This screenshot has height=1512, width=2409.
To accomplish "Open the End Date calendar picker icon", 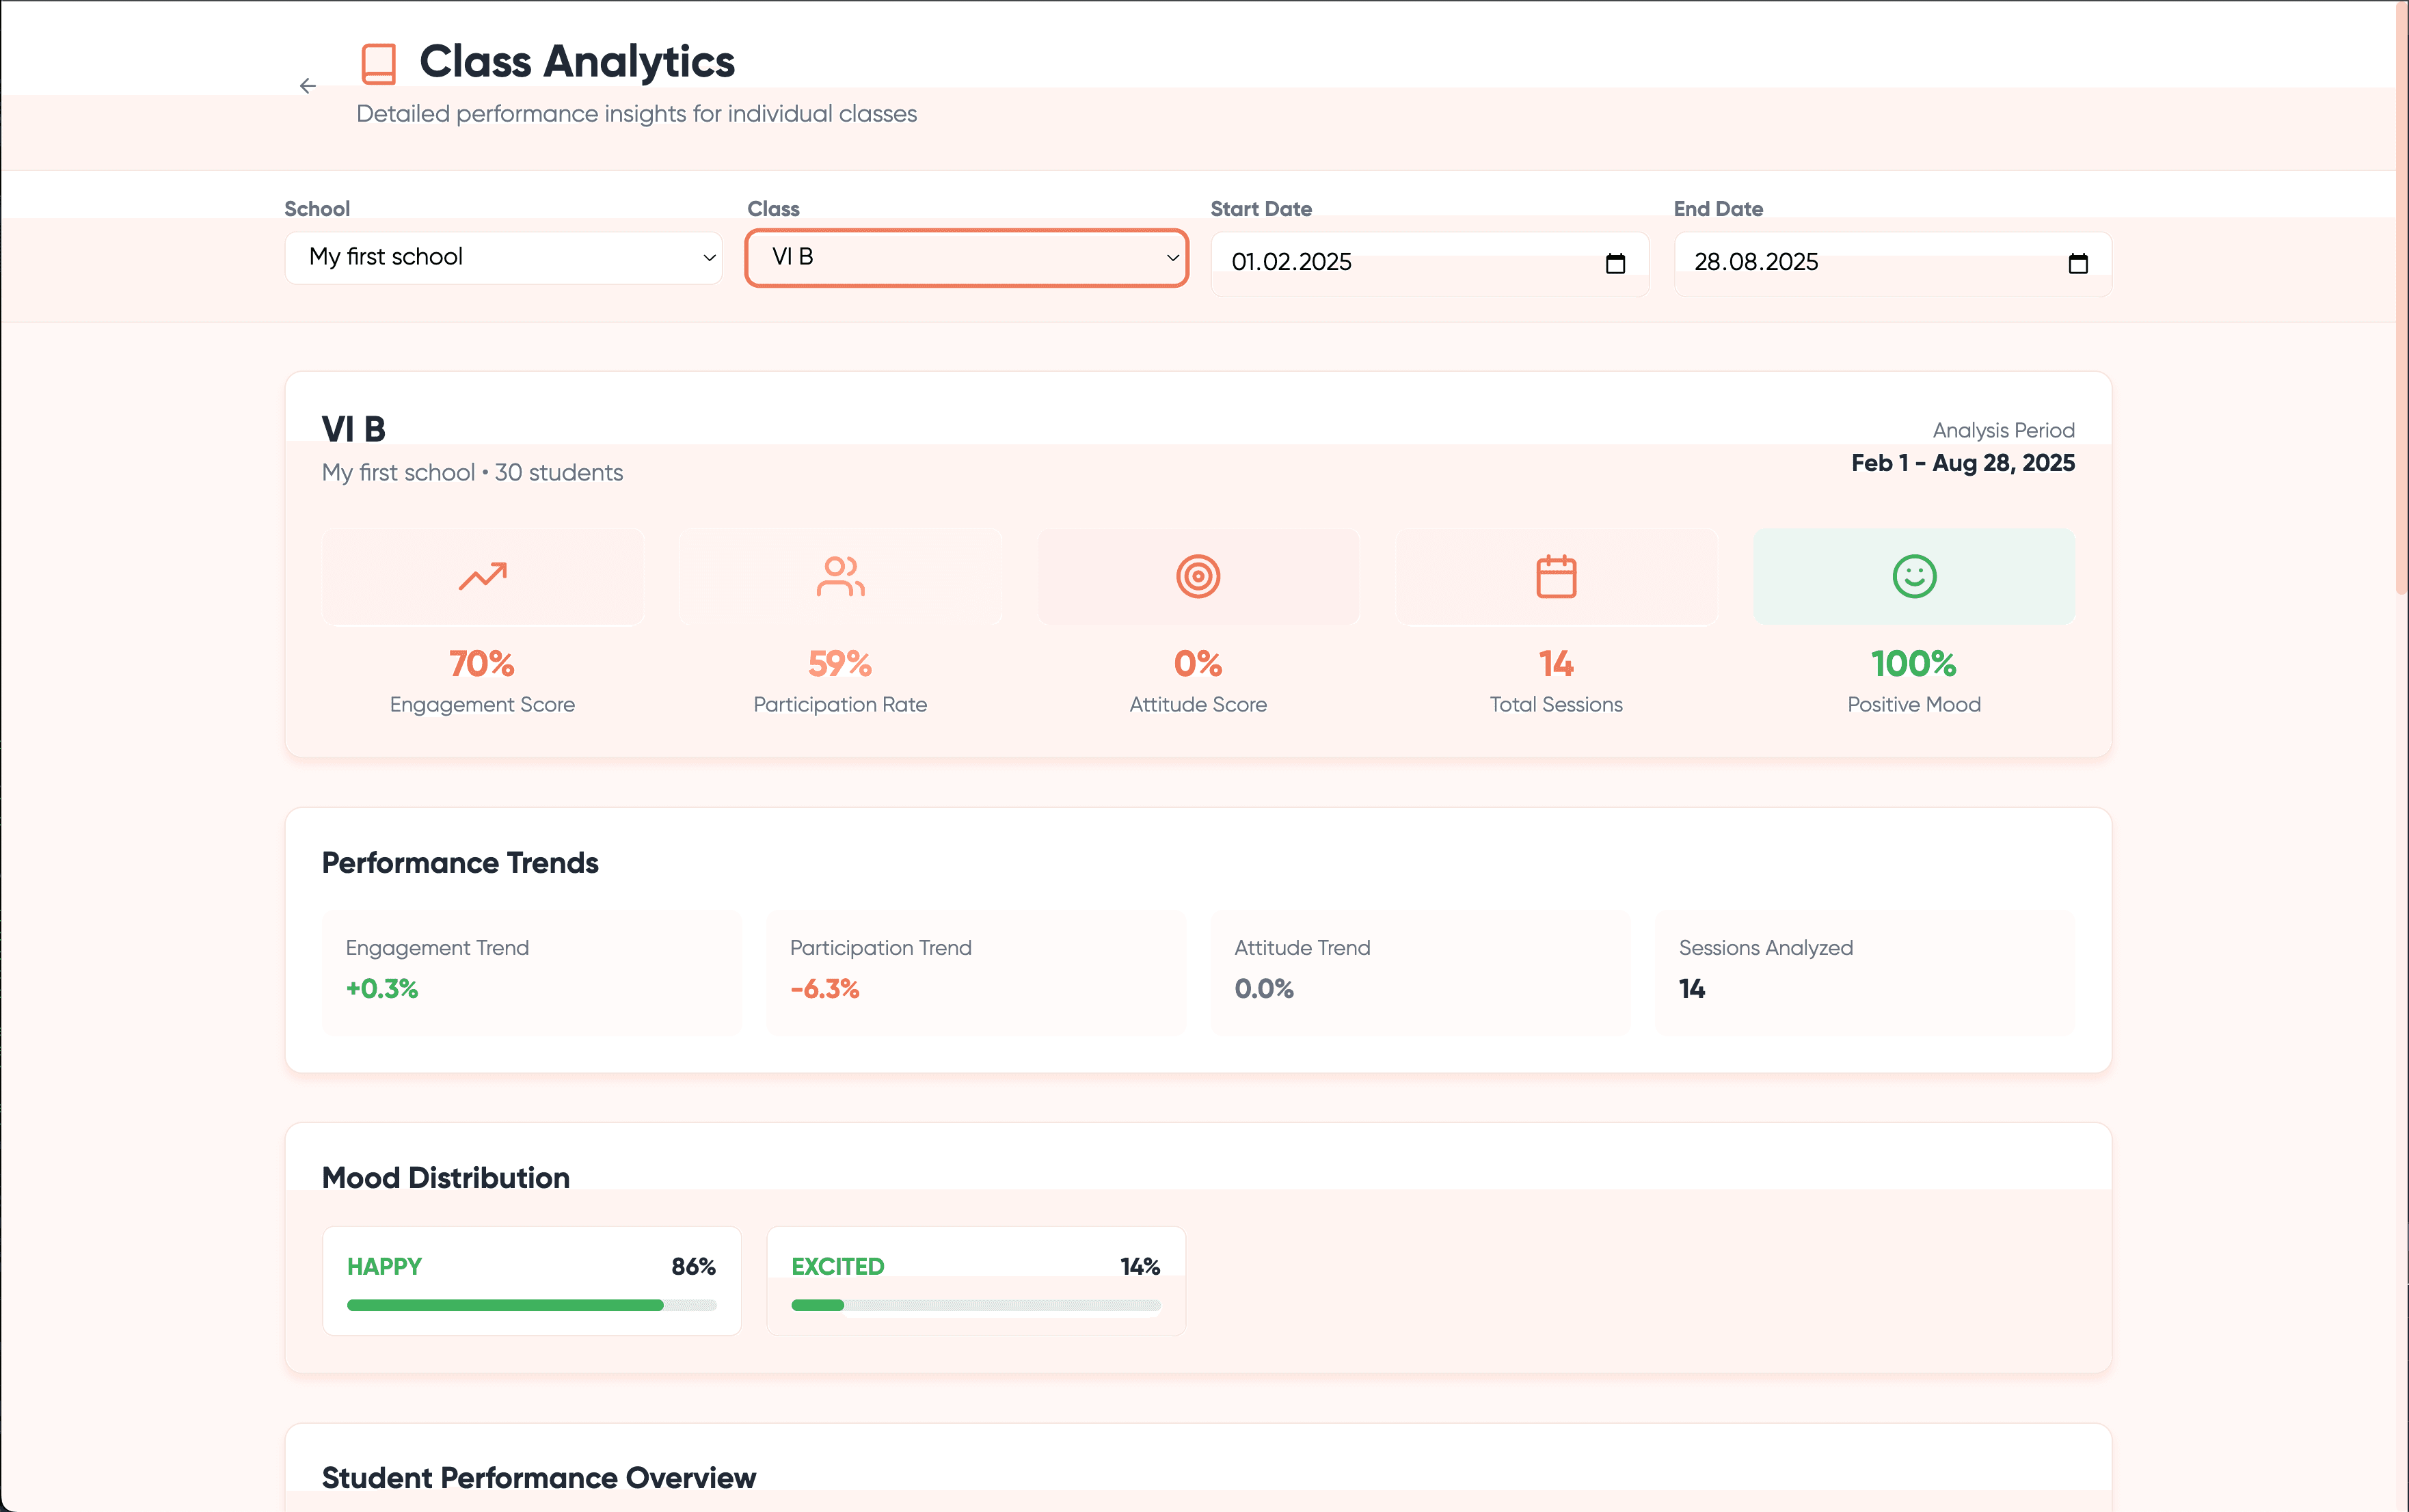I will point(2078,263).
